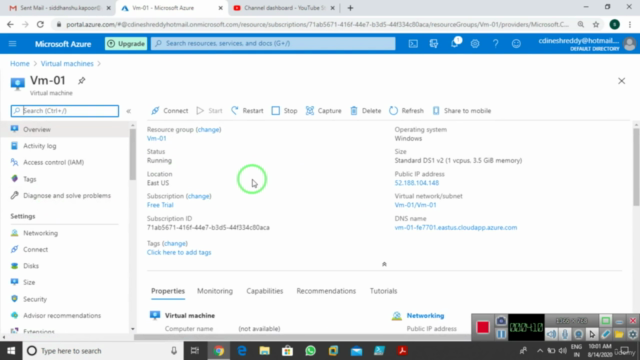Click the Virtual machines breadcrumb link
Screen dimensions: 640x360
[67, 64]
